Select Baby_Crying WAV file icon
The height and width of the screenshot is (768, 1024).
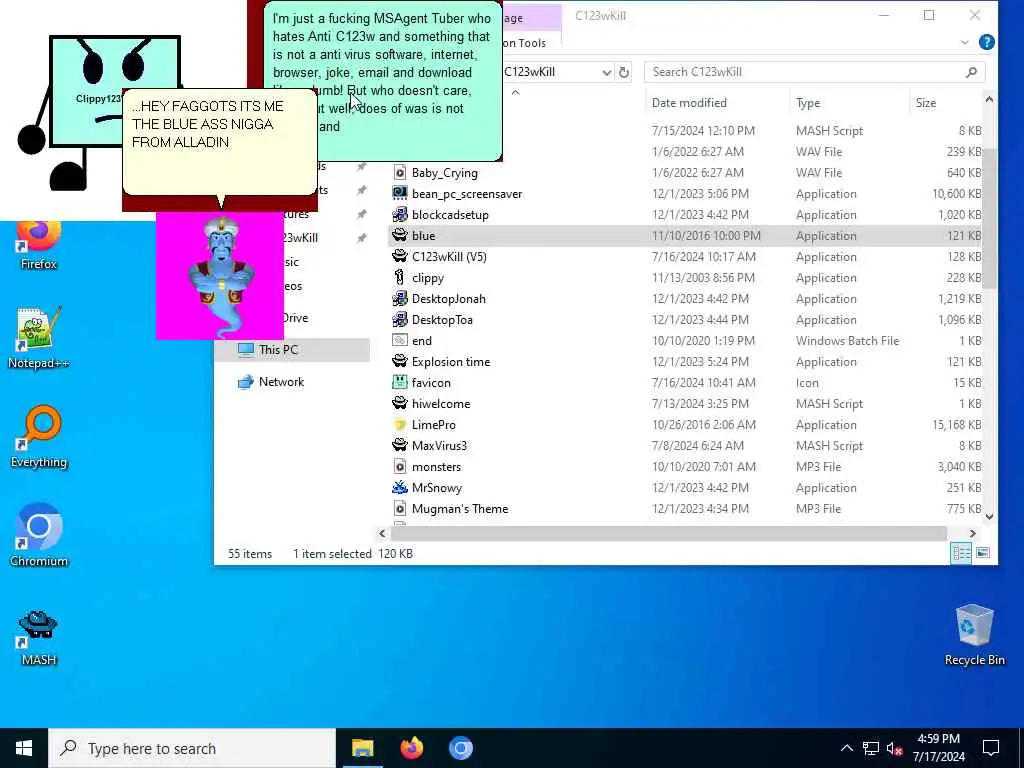coord(400,173)
